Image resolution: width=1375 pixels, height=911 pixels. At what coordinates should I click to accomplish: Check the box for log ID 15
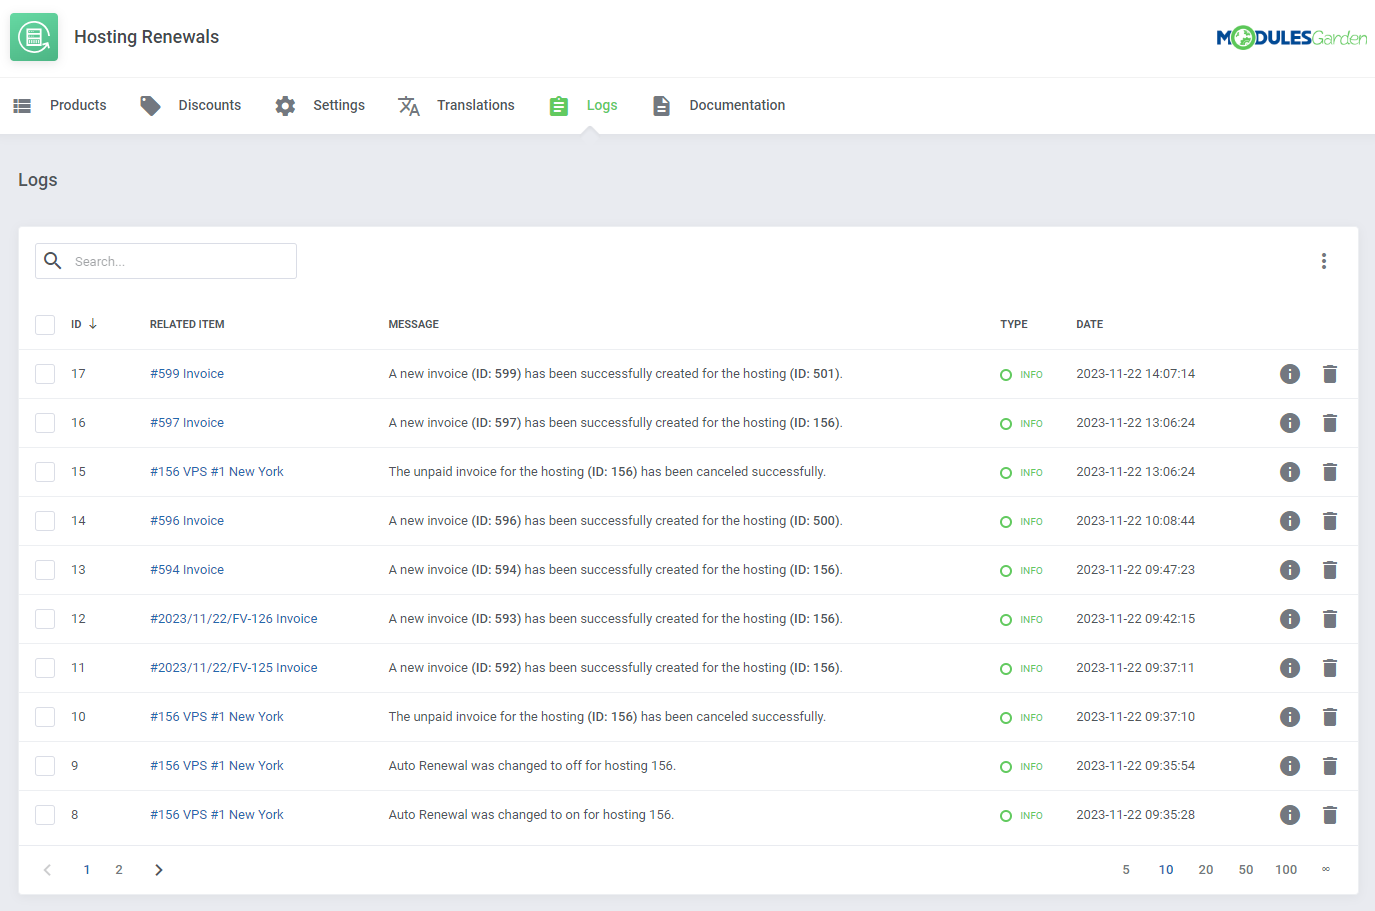[45, 472]
